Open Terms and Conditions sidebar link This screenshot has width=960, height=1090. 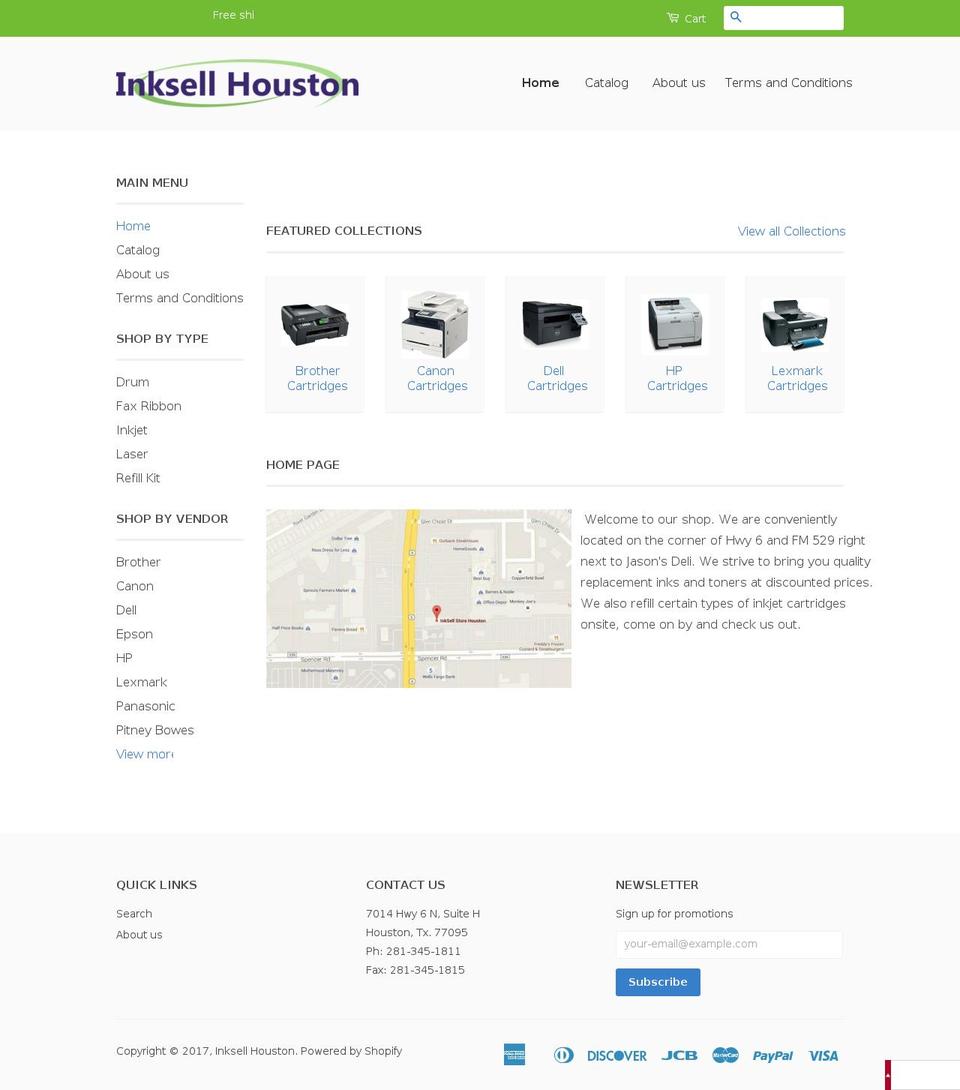179,298
